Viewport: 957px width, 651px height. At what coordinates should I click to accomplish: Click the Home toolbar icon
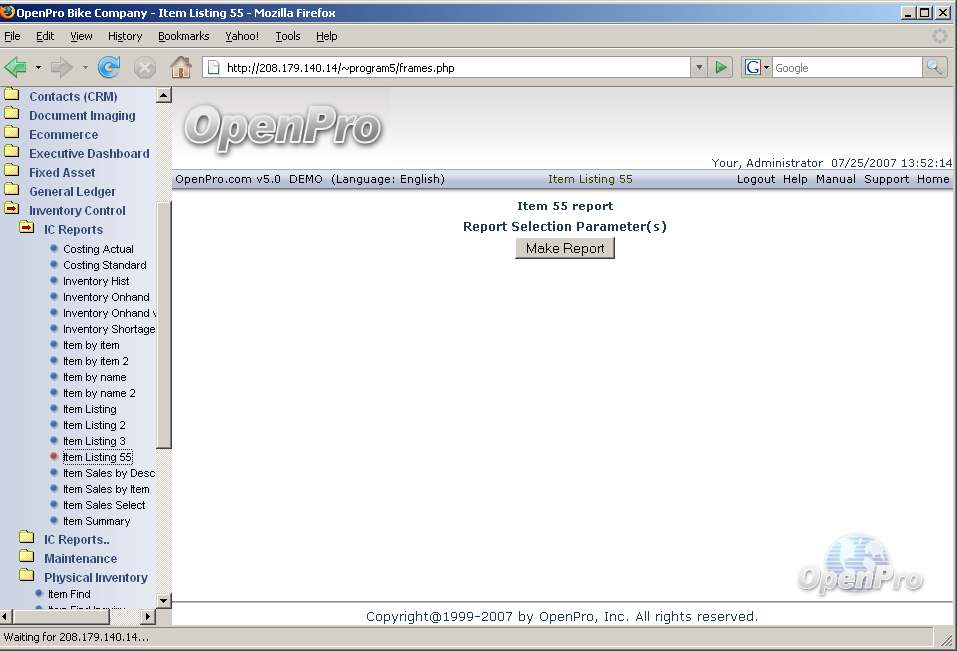[x=180, y=67]
